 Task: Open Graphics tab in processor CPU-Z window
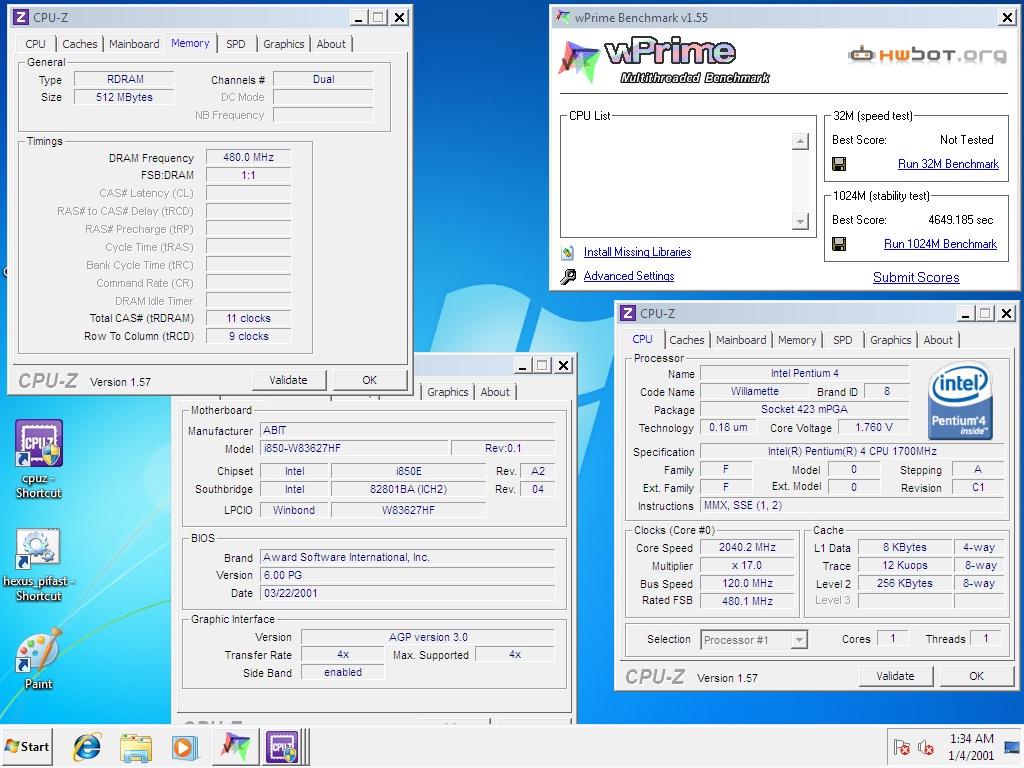[x=890, y=340]
